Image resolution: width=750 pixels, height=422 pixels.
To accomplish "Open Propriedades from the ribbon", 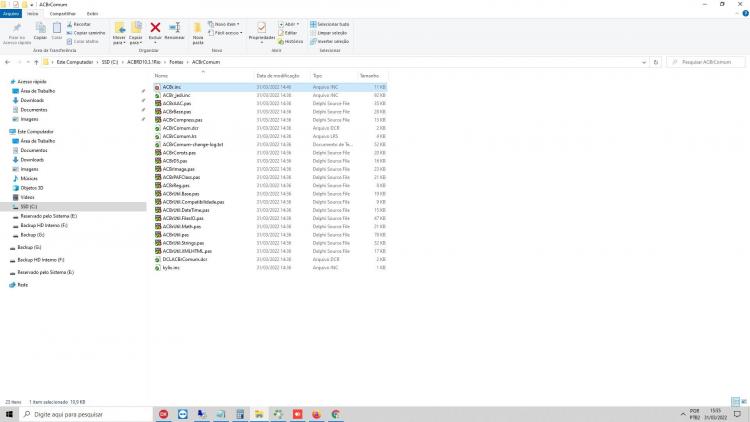I will tap(262, 32).
